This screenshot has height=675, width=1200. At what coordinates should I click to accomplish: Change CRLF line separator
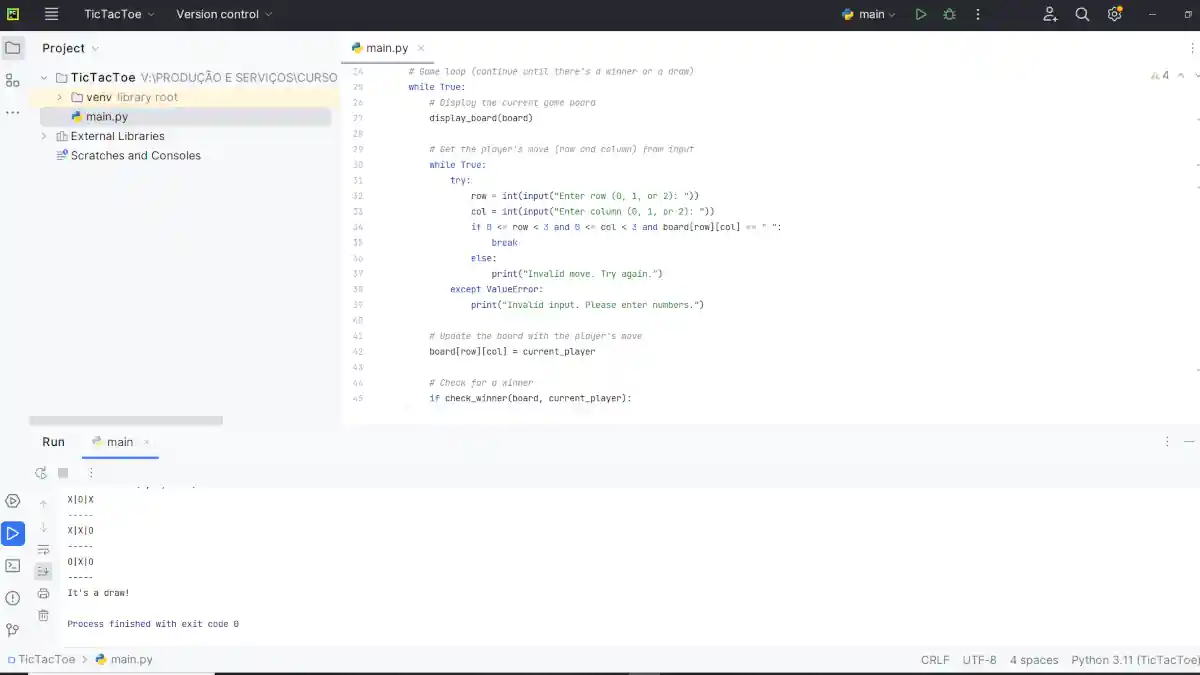pos(935,660)
